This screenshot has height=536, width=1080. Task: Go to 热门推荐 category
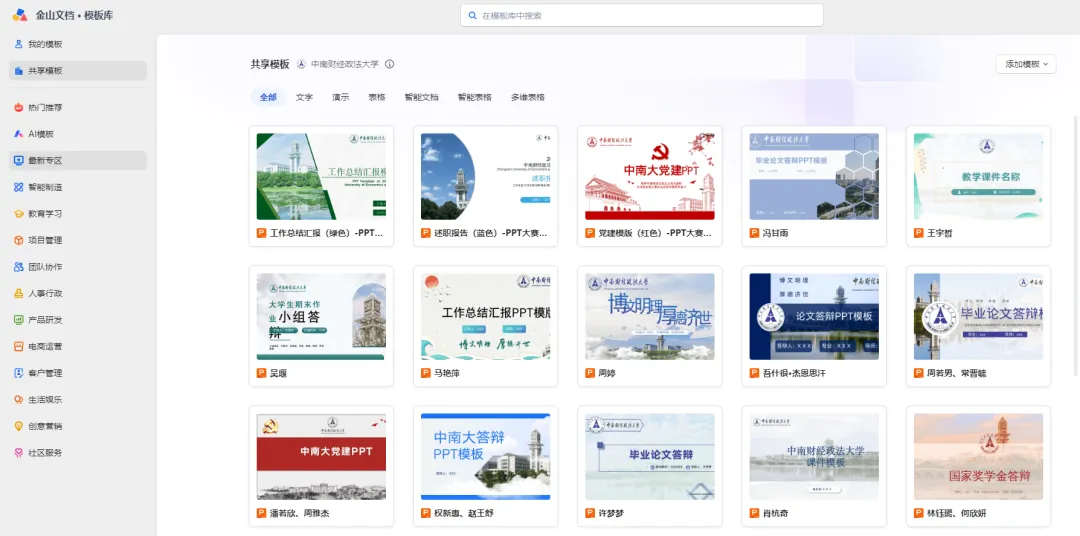point(78,107)
